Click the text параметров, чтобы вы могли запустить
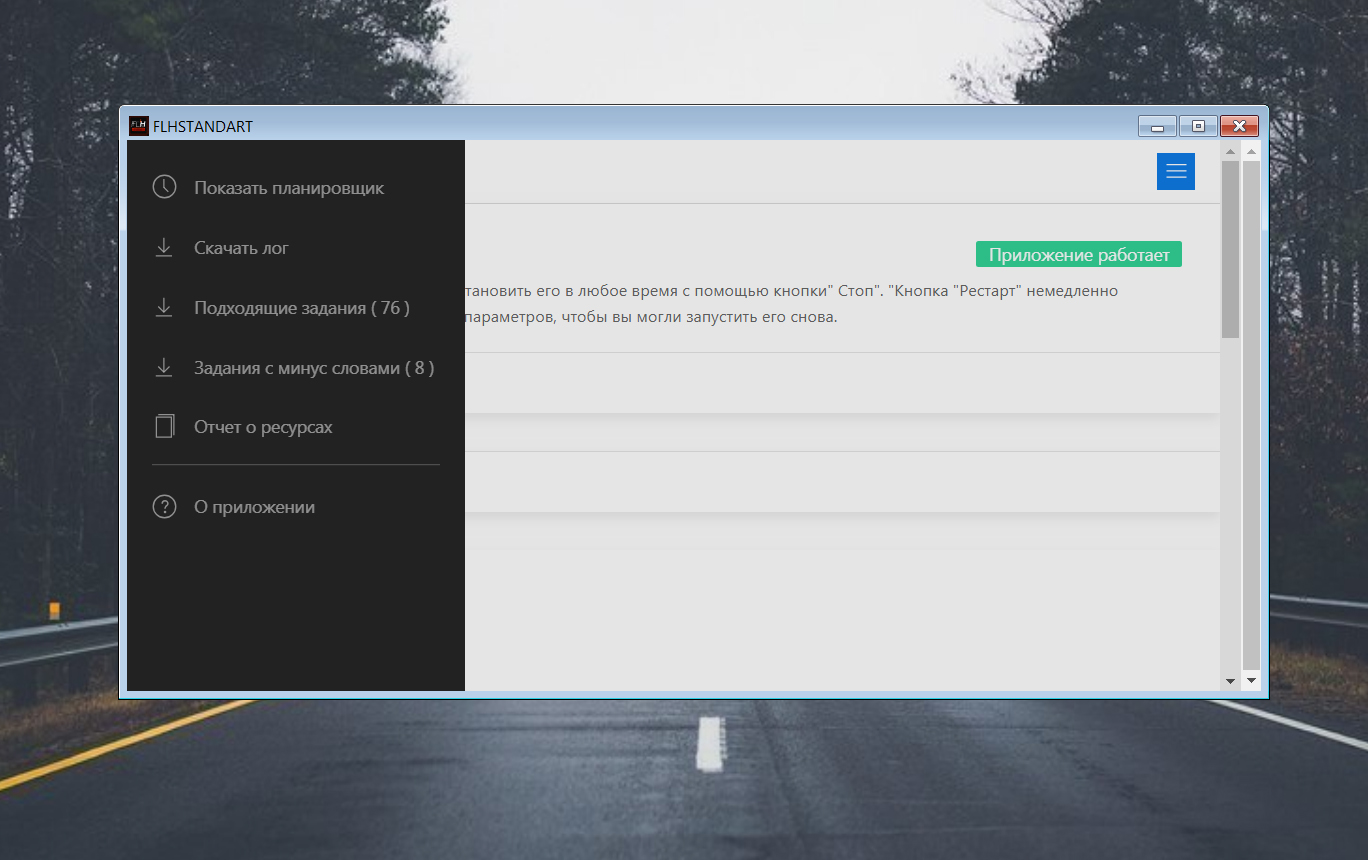The image size is (1368, 860). 650,317
